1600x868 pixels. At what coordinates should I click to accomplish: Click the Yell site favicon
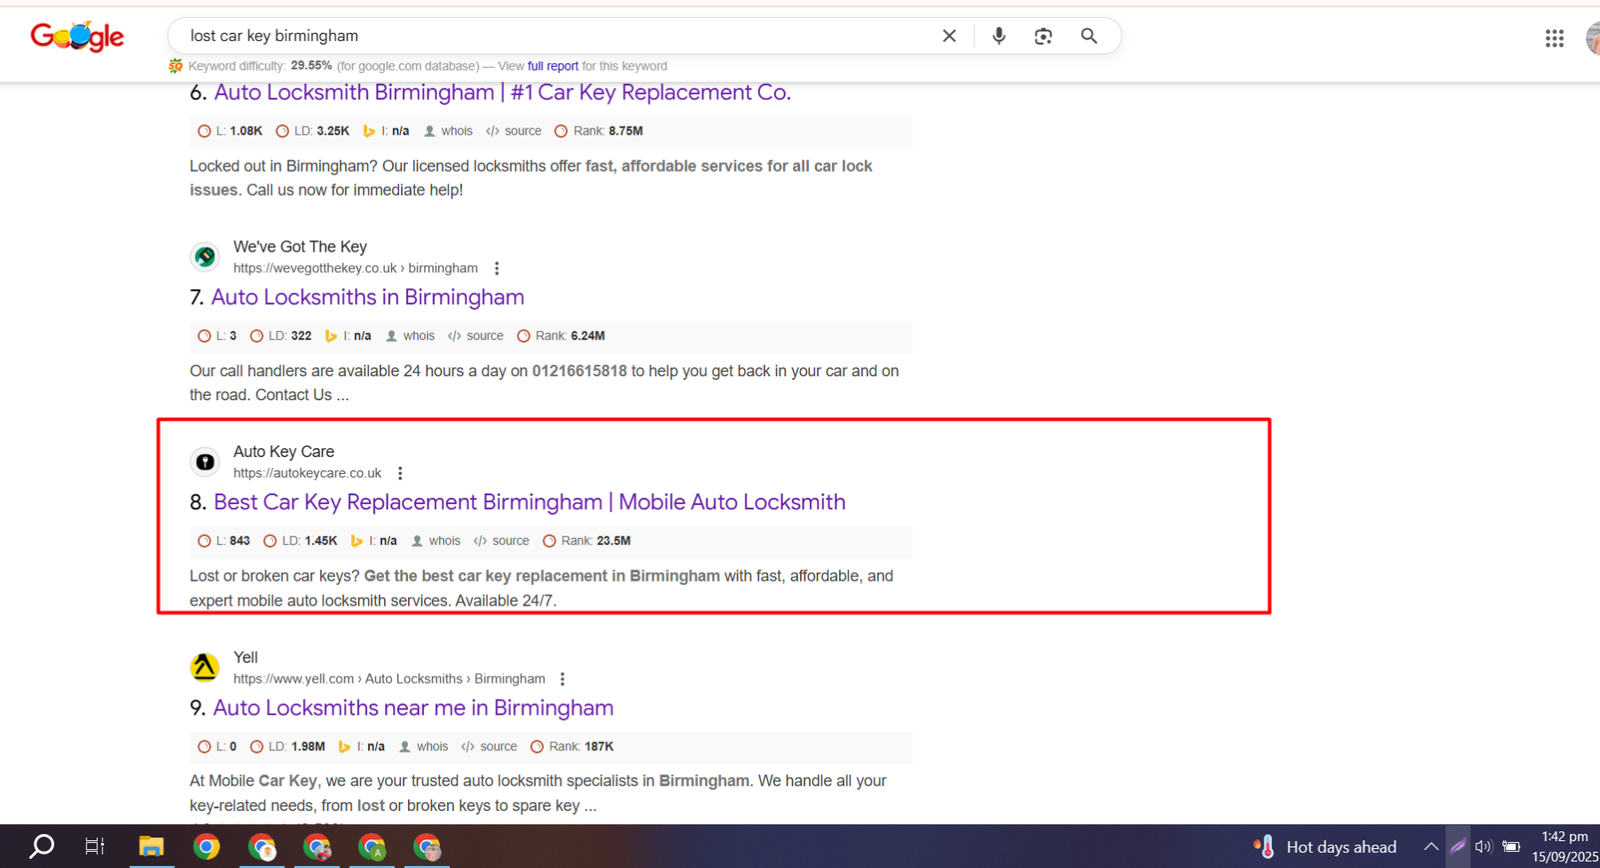(205, 667)
